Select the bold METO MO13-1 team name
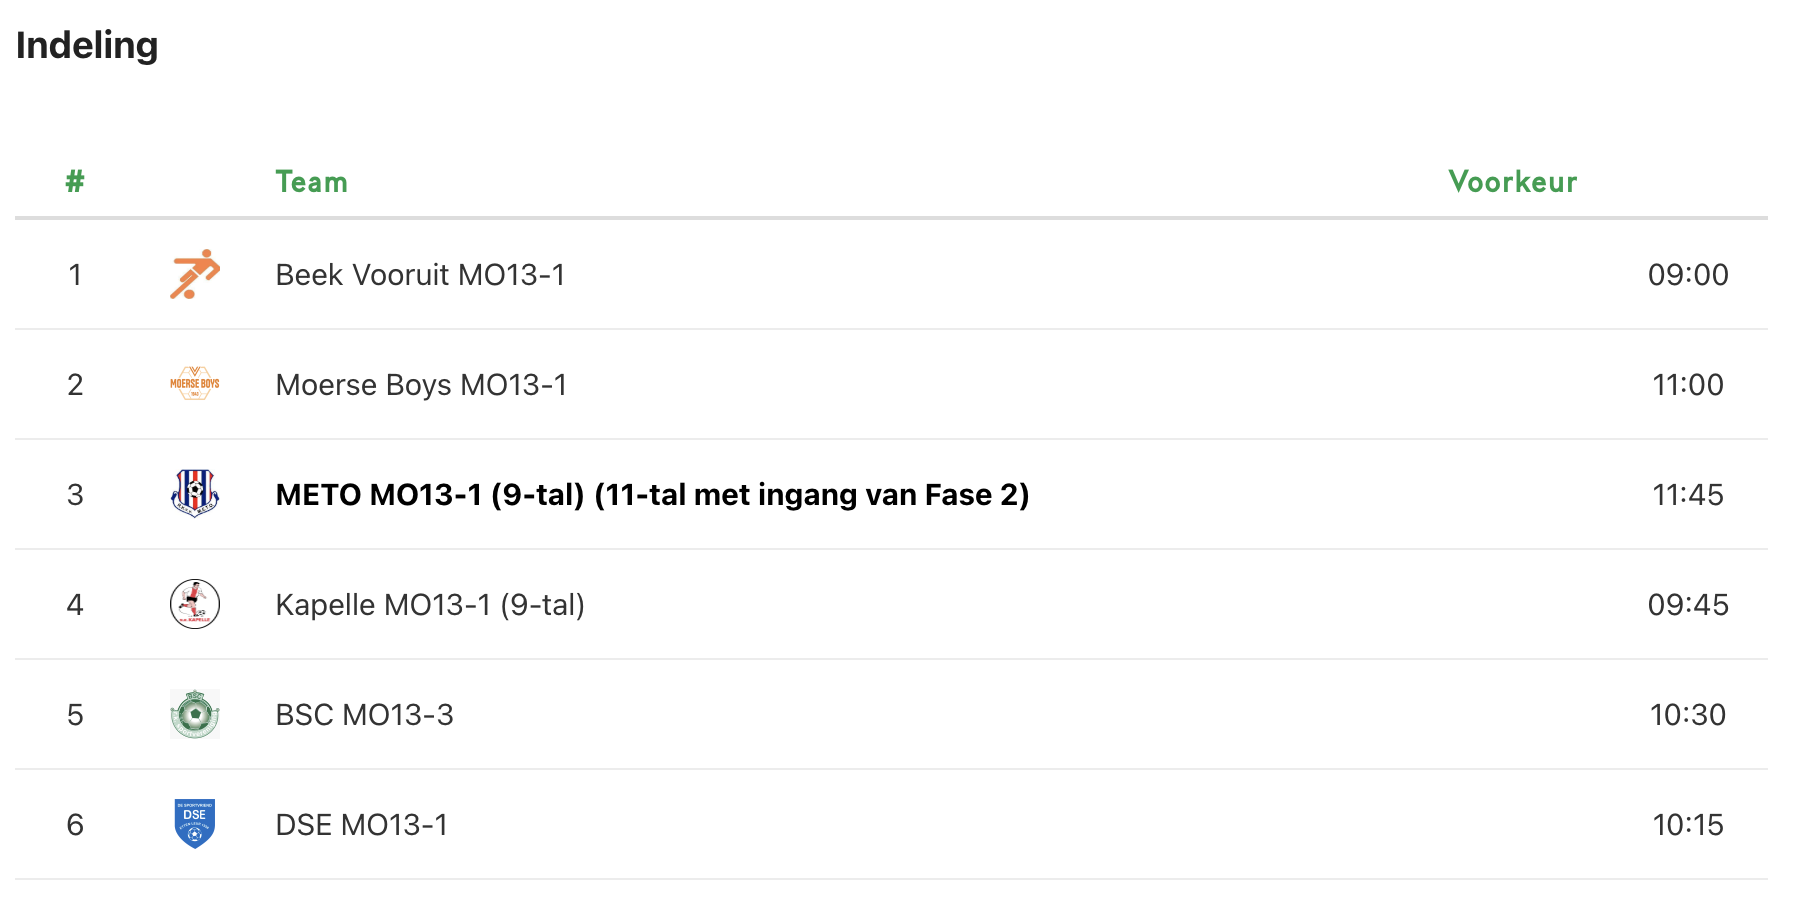 (x=652, y=495)
